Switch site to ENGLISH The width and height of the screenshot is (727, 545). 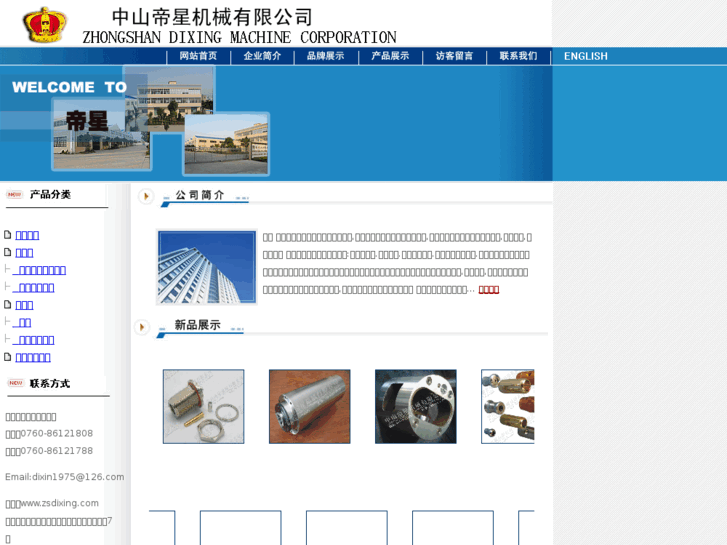tap(586, 56)
